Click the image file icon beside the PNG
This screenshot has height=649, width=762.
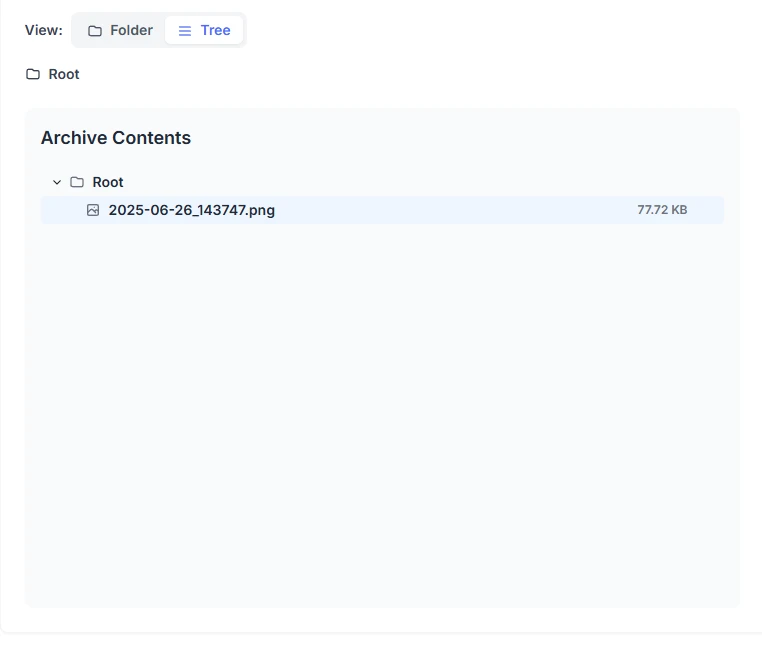[93, 210]
